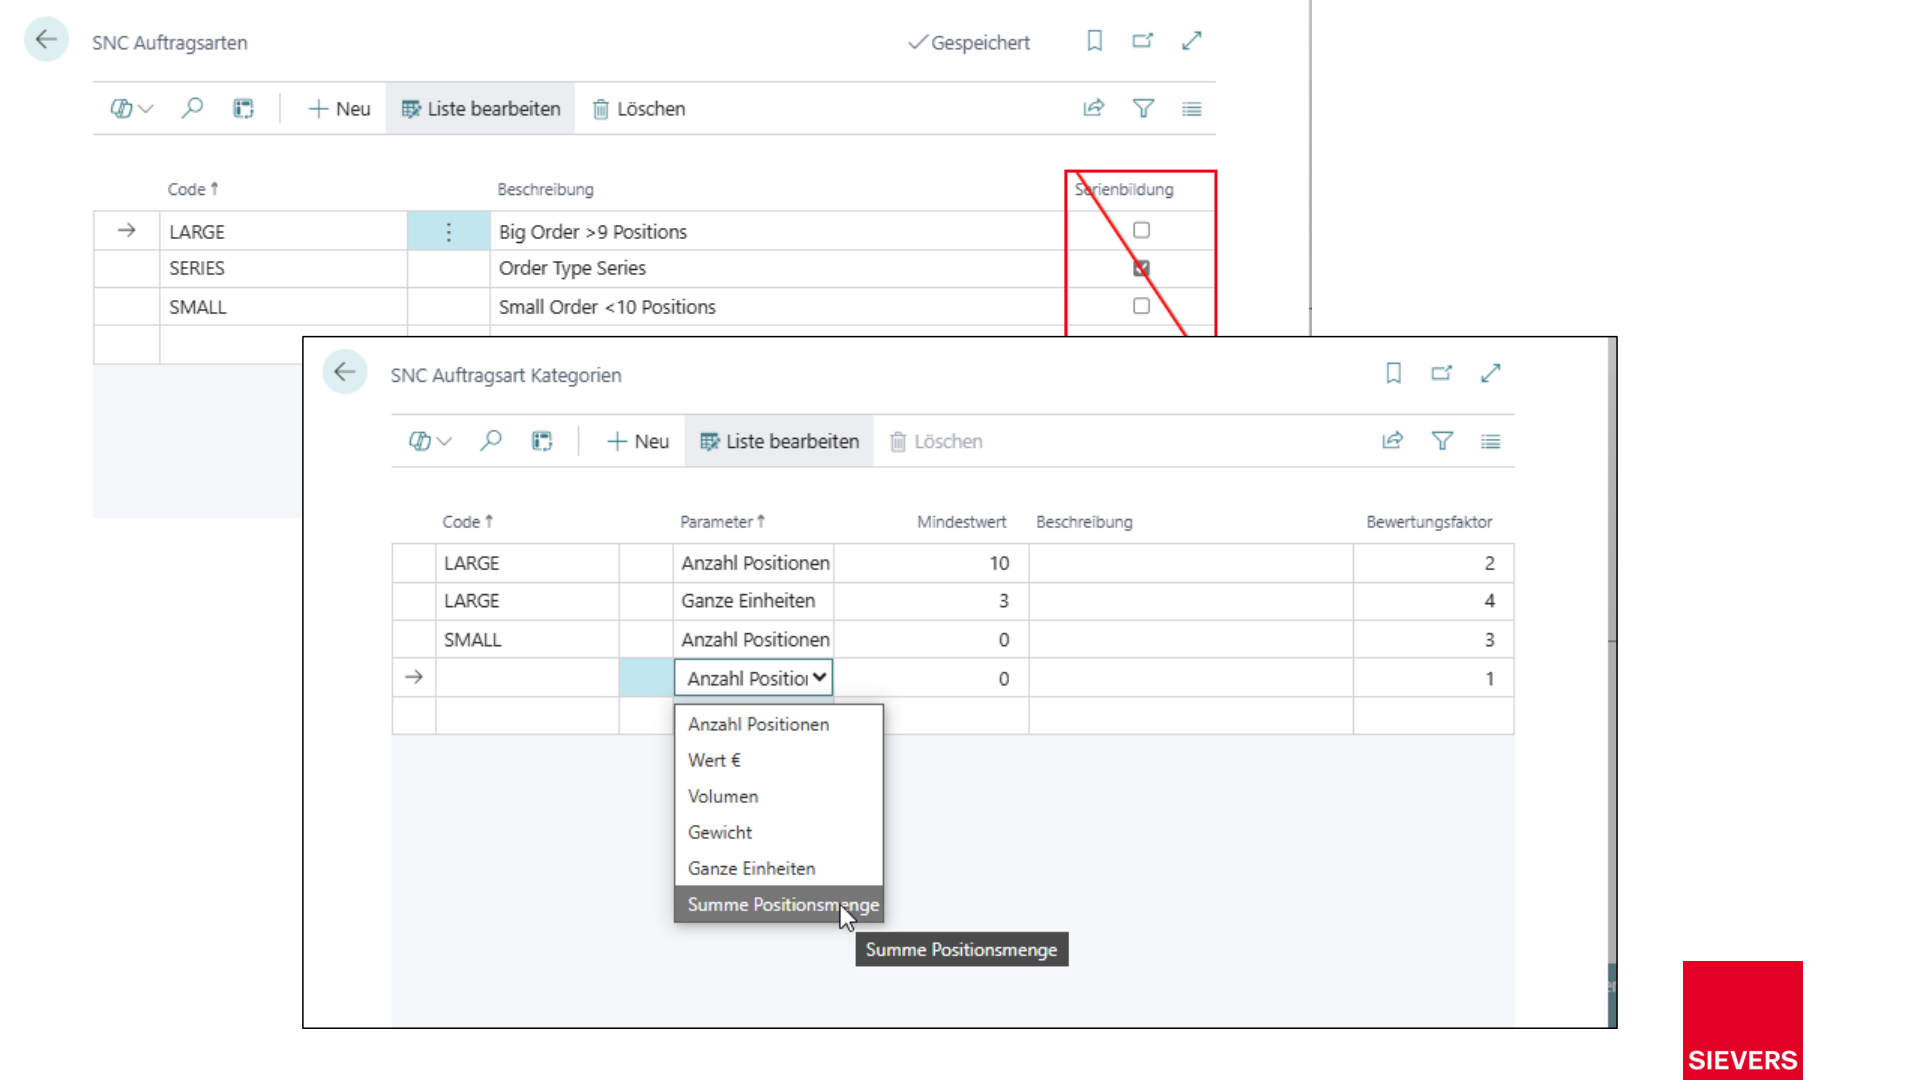Click Bewertungsfaktor column header
This screenshot has height=1080, width=1920.
(x=1429, y=522)
